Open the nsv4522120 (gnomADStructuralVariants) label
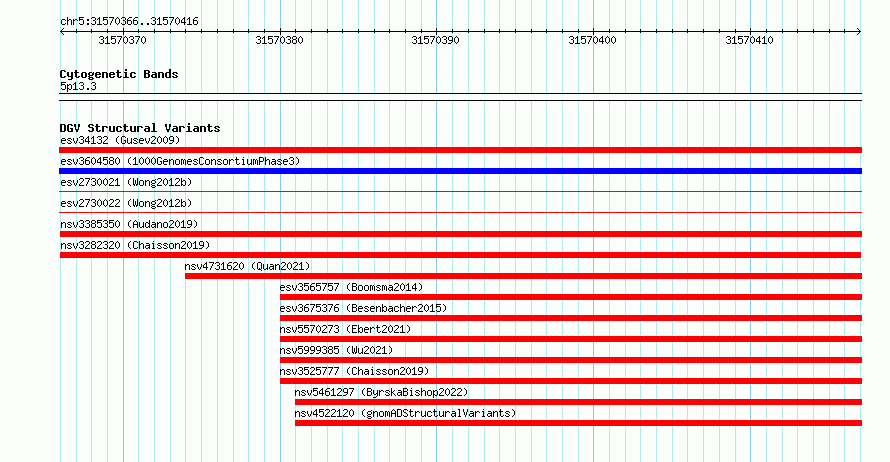This screenshot has width=890, height=462. pos(405,413)
